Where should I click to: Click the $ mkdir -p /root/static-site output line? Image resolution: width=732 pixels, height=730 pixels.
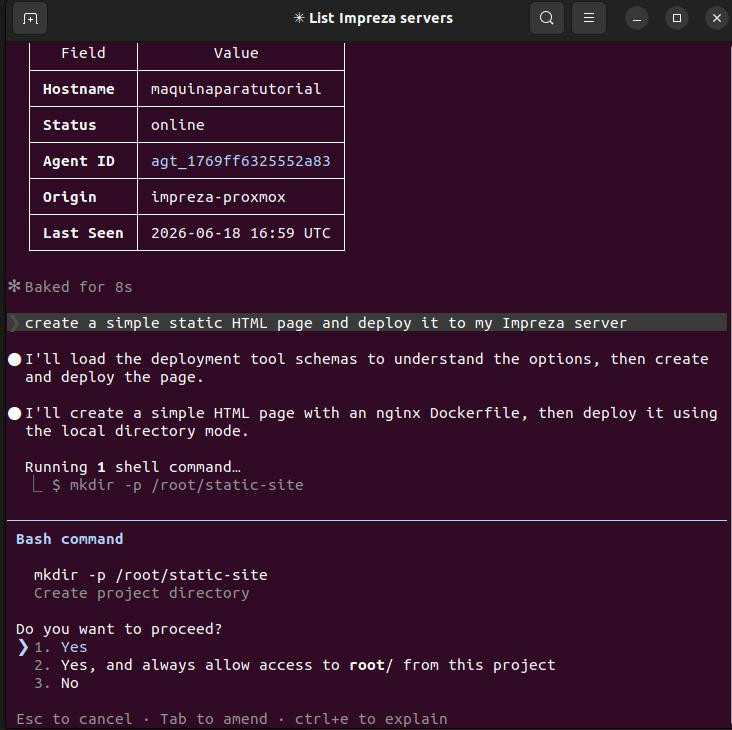[177, 485]
